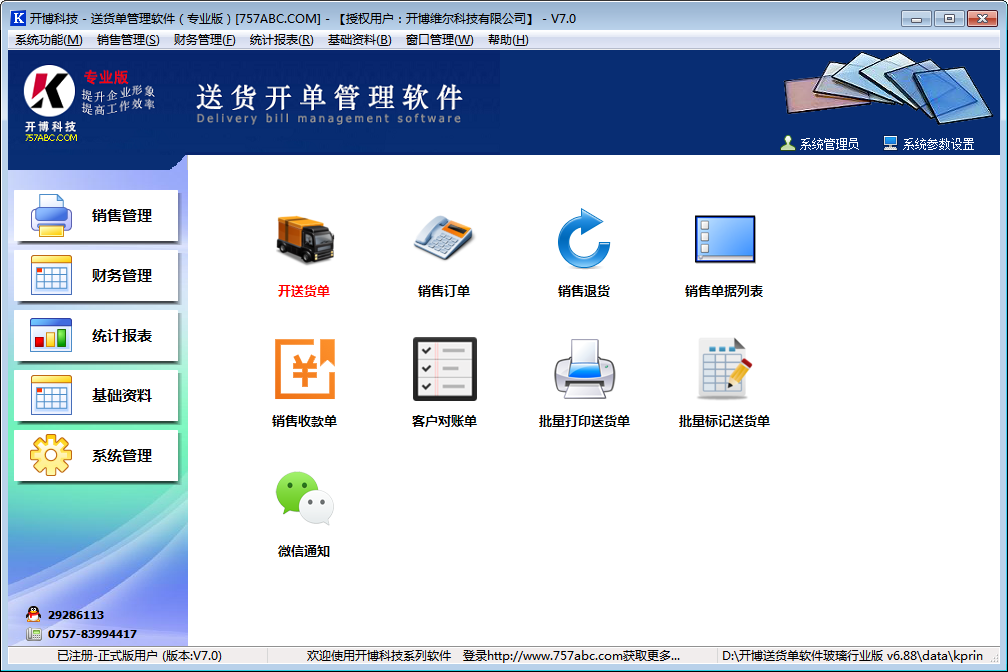The image size is (1008, 672).
Task: Select 财务管理 in the left sidebar
Action: [x=95, y=276]
